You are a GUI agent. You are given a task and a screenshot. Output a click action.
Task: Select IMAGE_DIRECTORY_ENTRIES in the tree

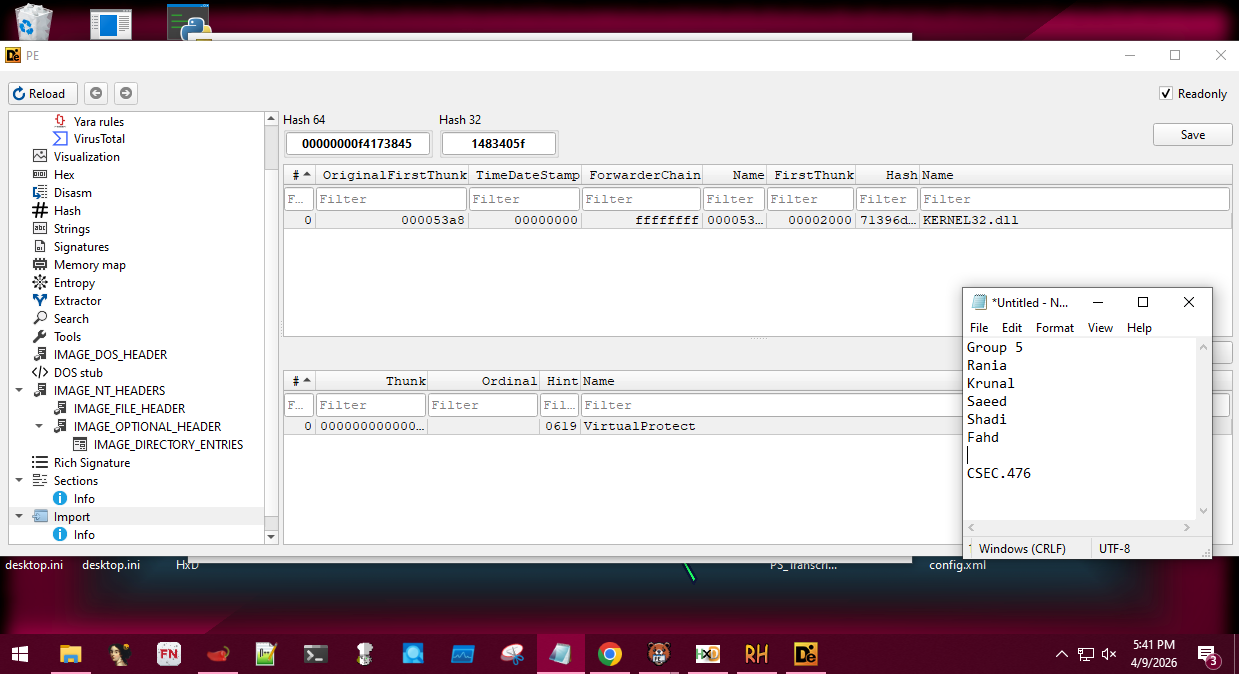(168, 445)
